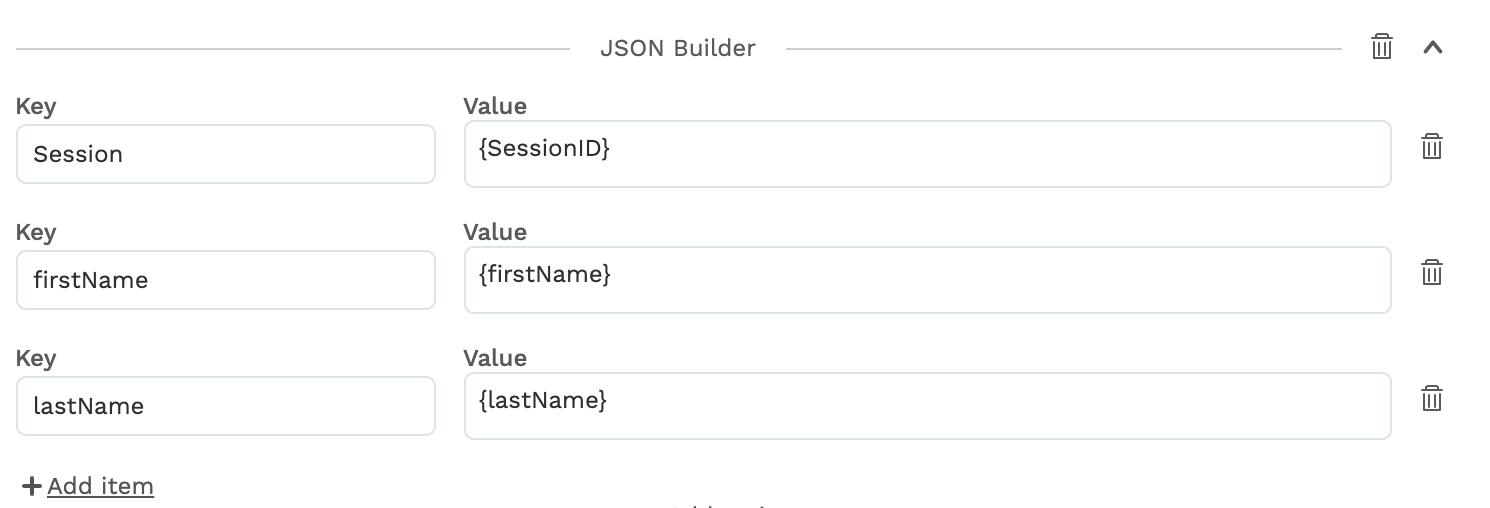Delete the lastName key-value row
This screenshot has width=1490, height=508.
pos(1432,399)
